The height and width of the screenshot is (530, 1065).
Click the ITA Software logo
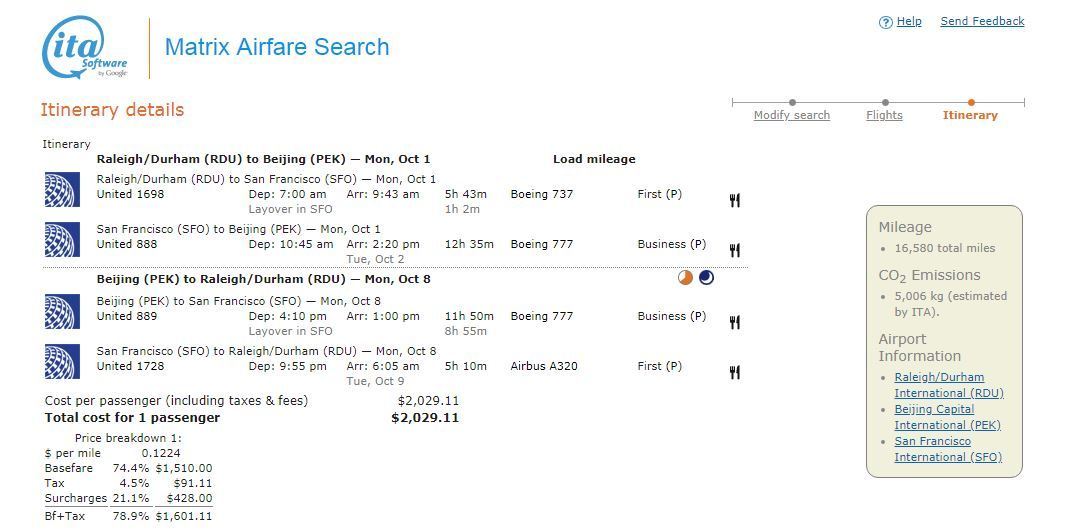coord(85,48)
